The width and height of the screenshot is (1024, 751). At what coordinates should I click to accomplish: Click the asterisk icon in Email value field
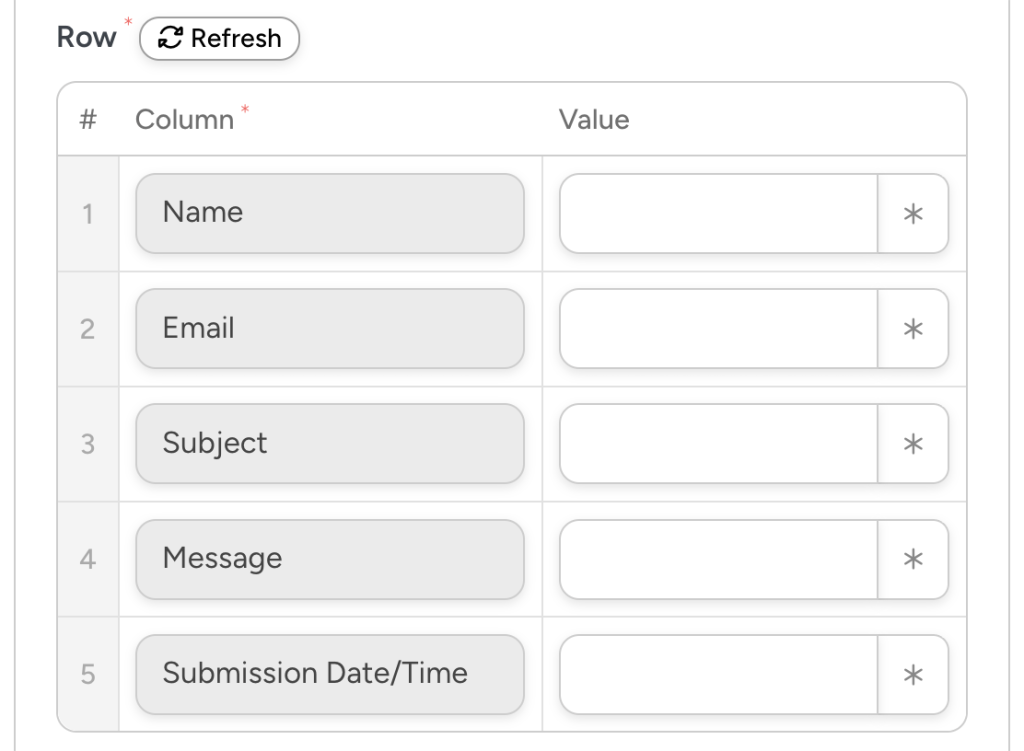(913, 328)
